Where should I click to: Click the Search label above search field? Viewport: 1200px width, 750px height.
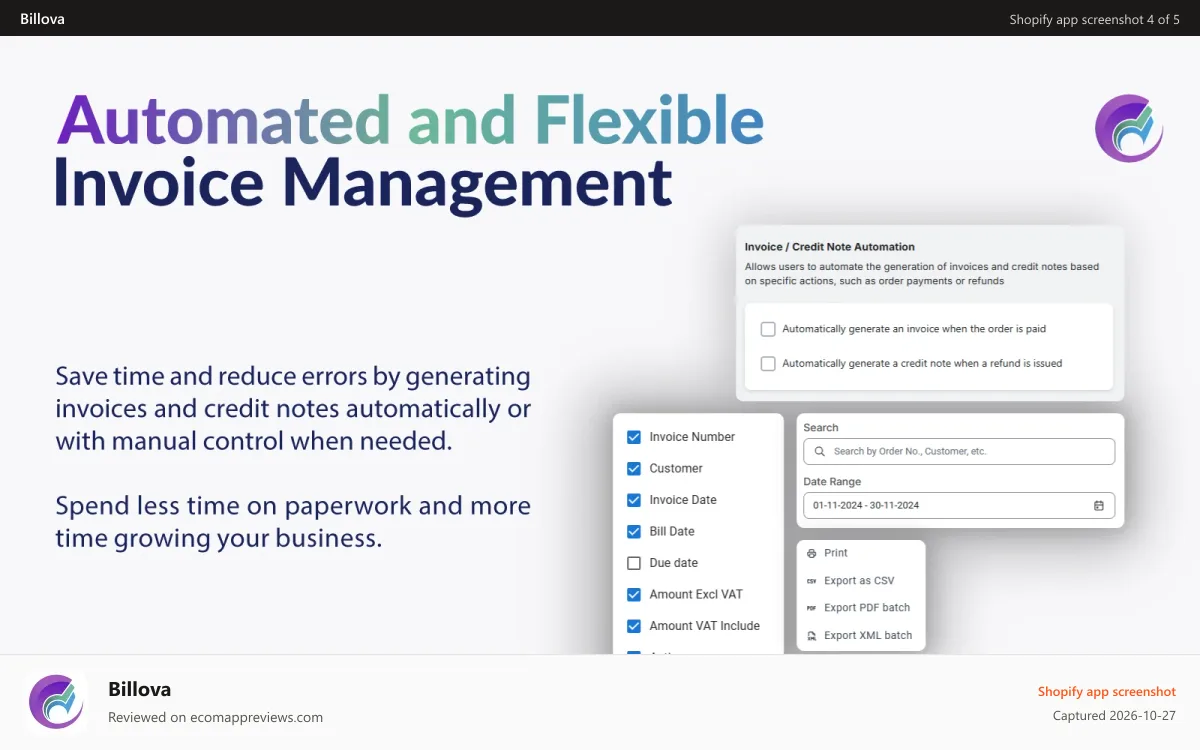tap(821, 428)
